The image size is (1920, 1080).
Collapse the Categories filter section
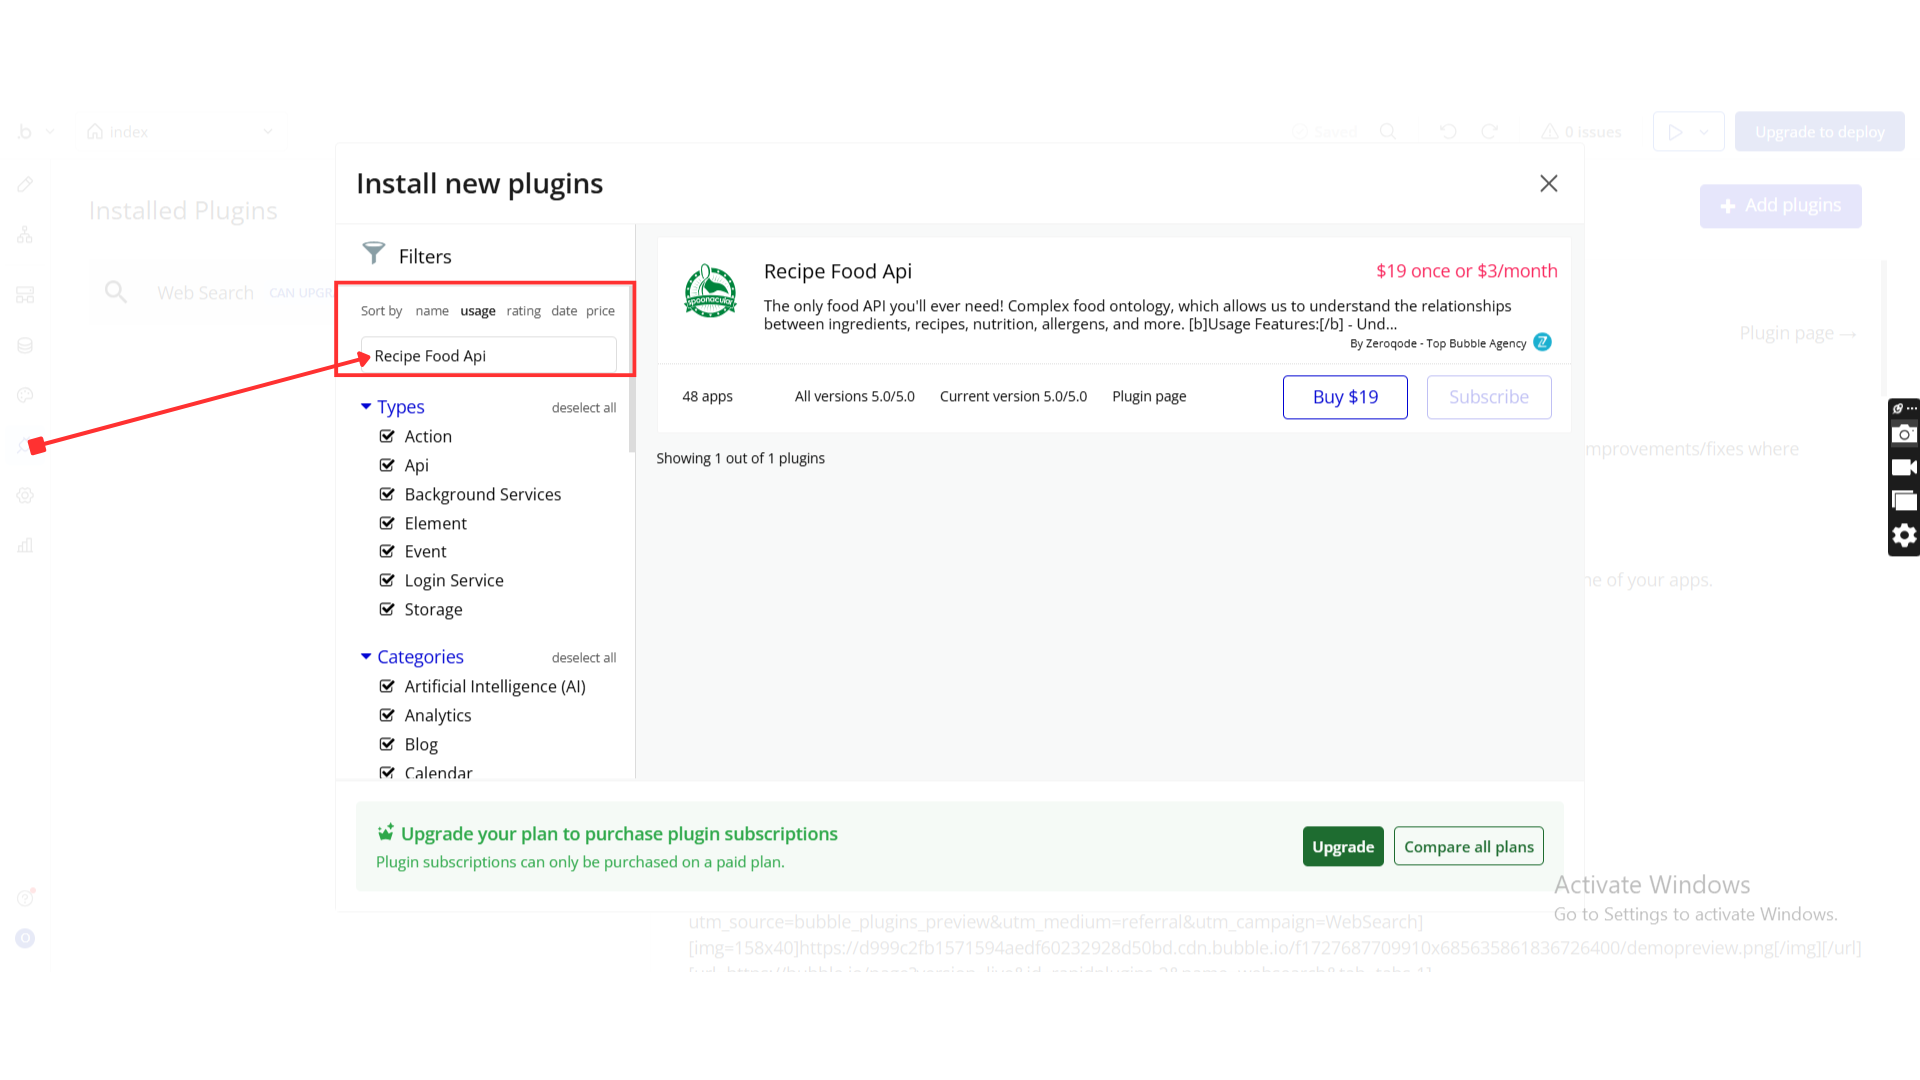pos(366,657)
